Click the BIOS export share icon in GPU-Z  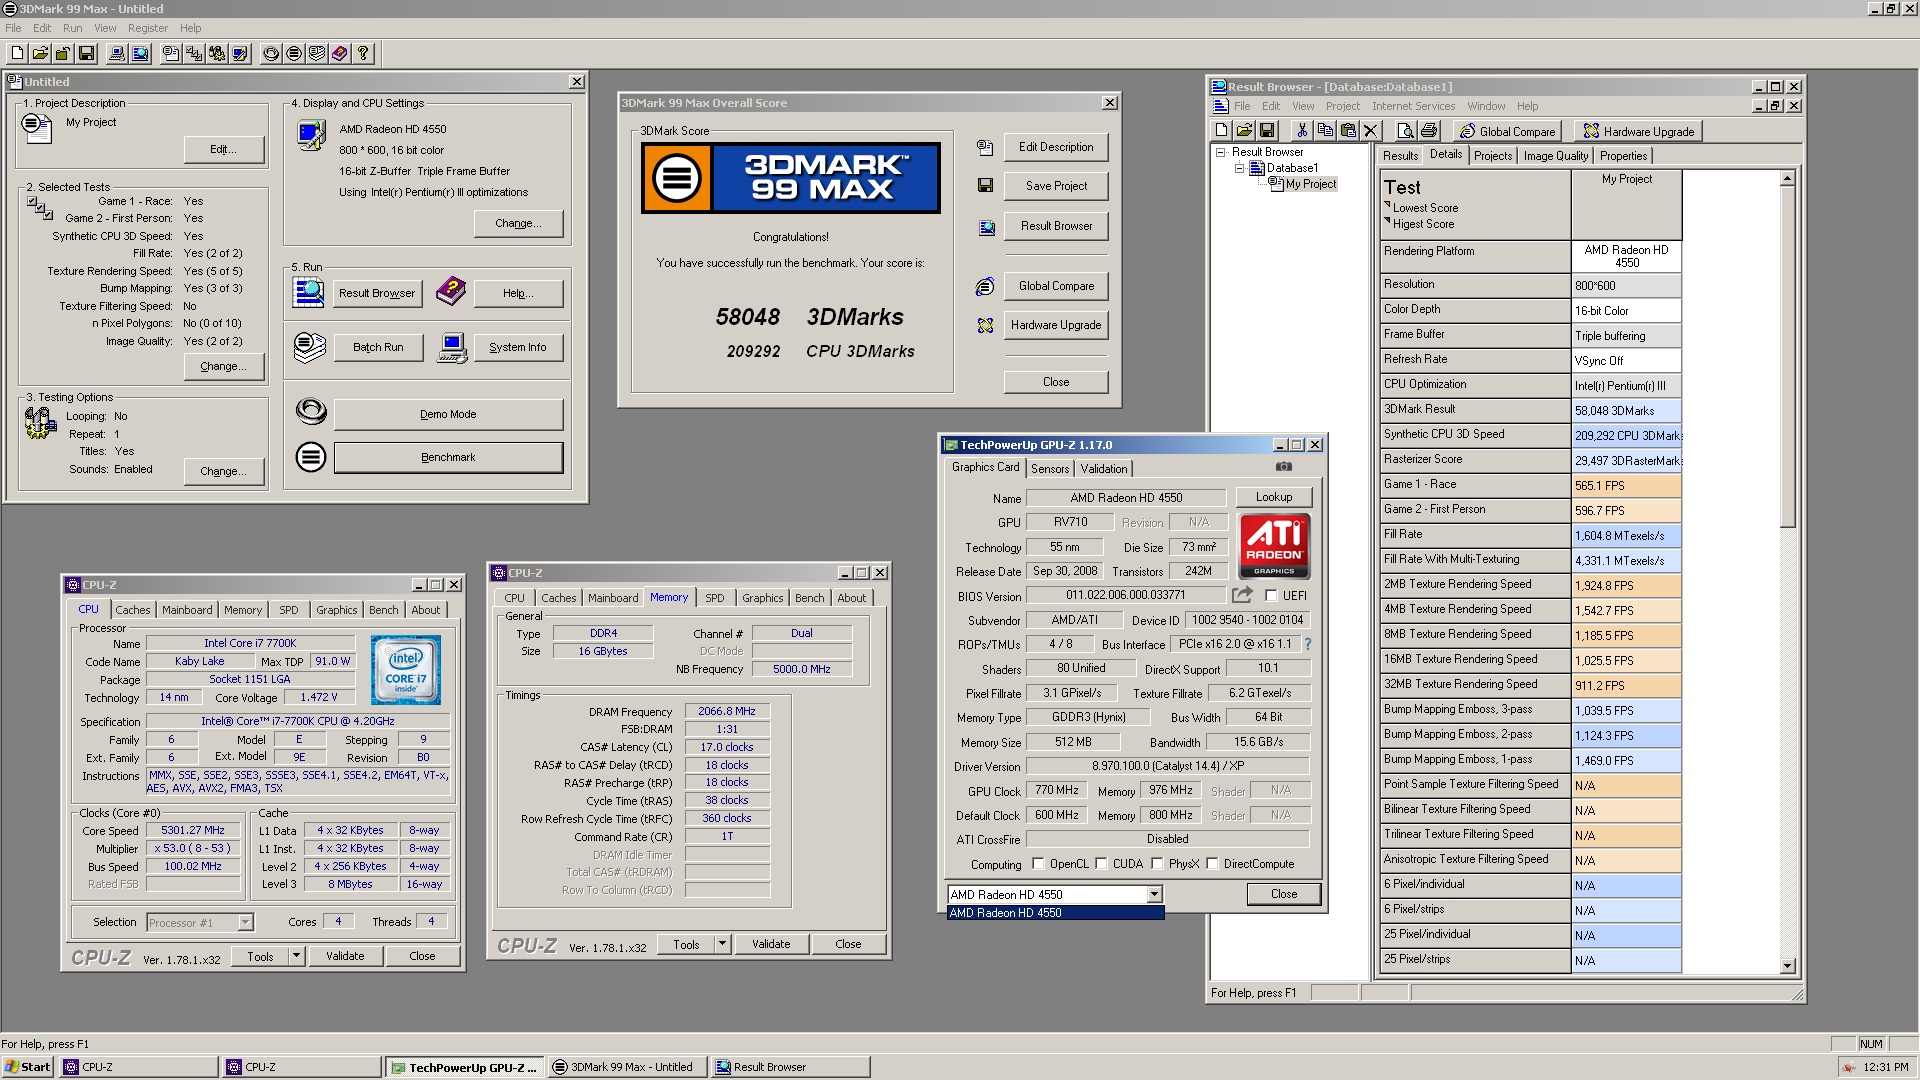[1242, 595]
